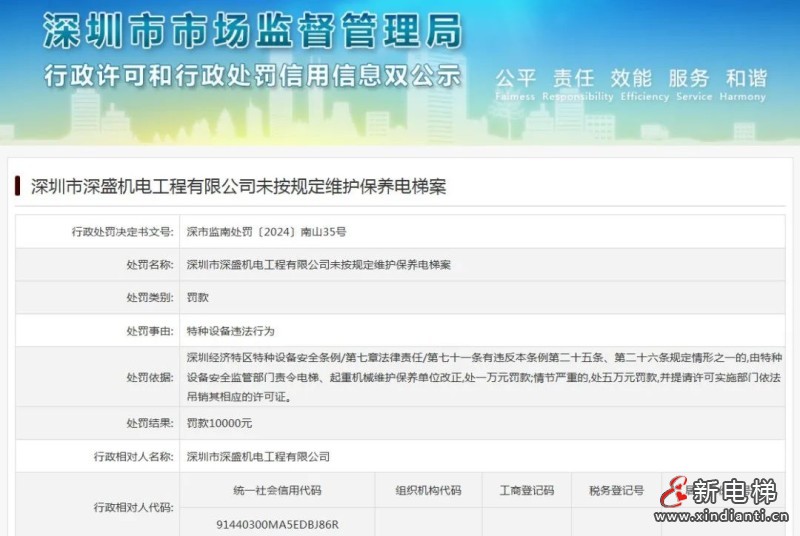Click the 处罚类别 value 罚款

(197, 298)
